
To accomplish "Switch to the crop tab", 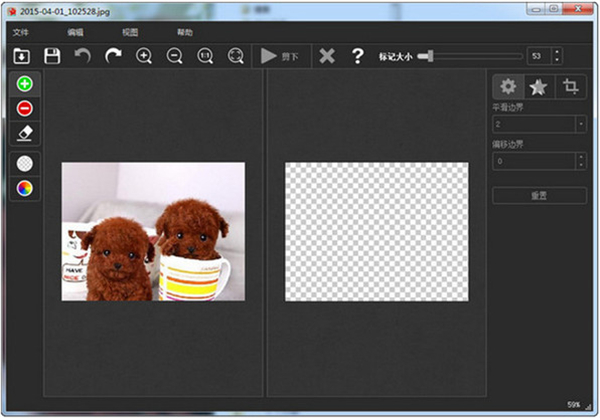I will point(571,87).
